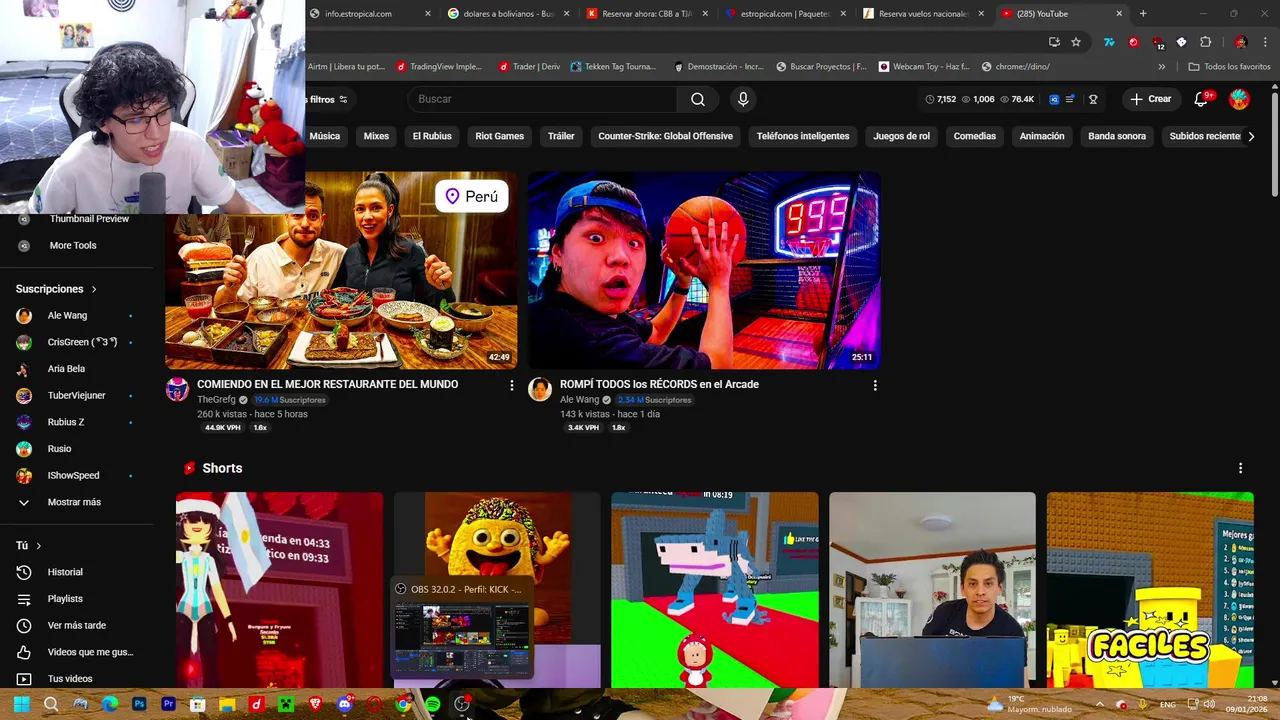Open the IShowSpeed subscription
This screenshot has height=720, width=1280.
click(73, 475)
